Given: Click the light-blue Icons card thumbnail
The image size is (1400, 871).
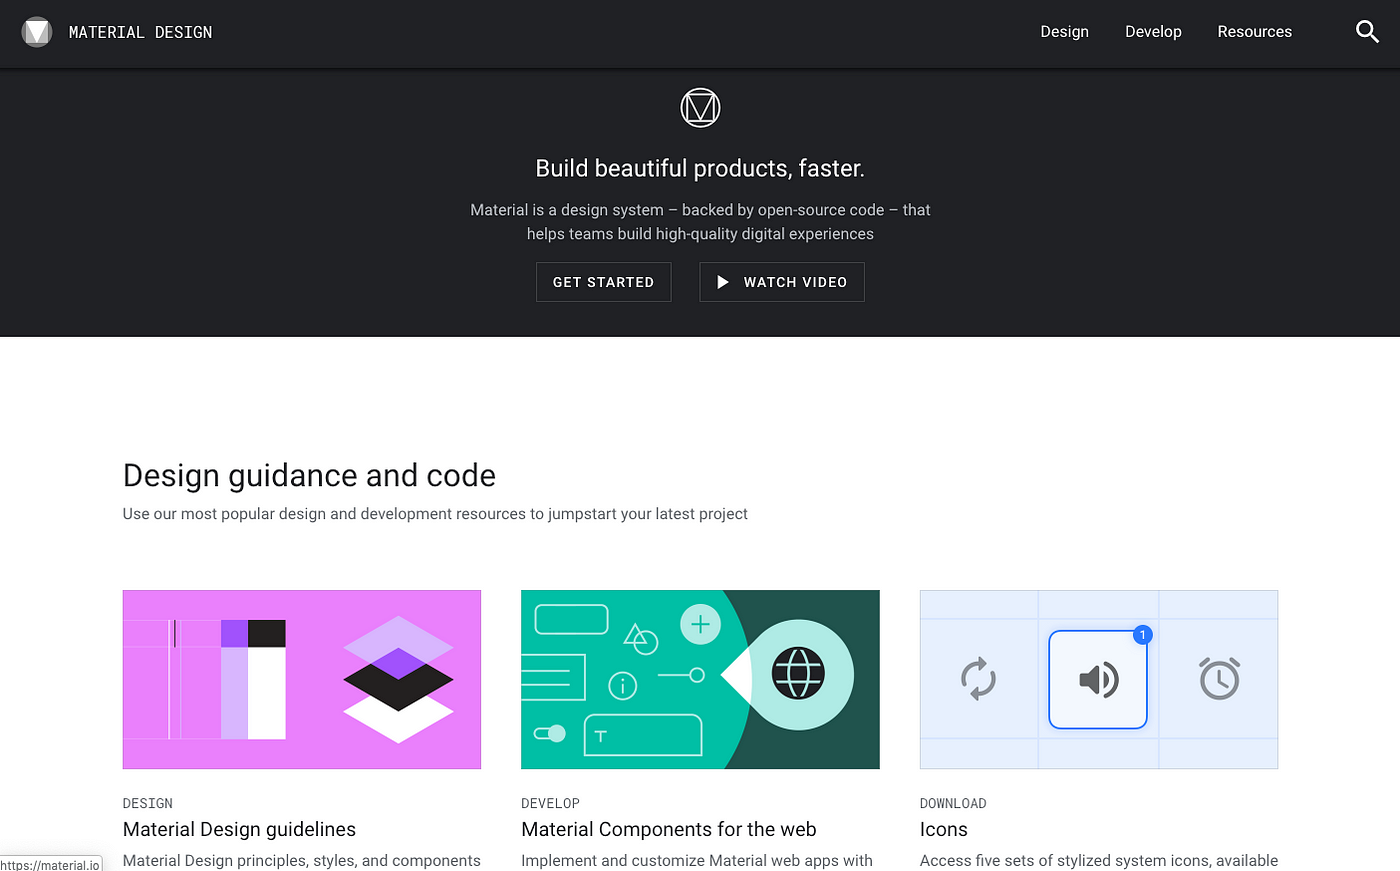Looking at the screenshot, I should click(x=1099, y=679).
